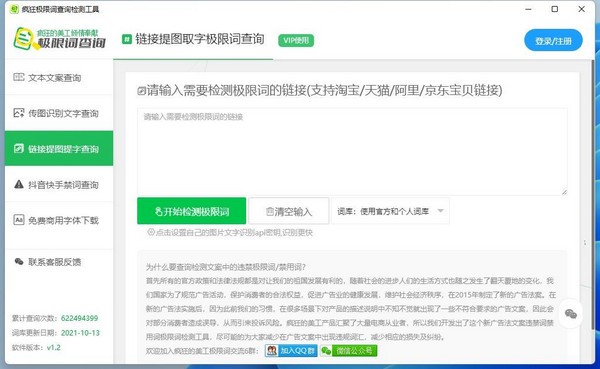Click the 请输入需要检测极限词的链接 instruction label

coord(324,90)
